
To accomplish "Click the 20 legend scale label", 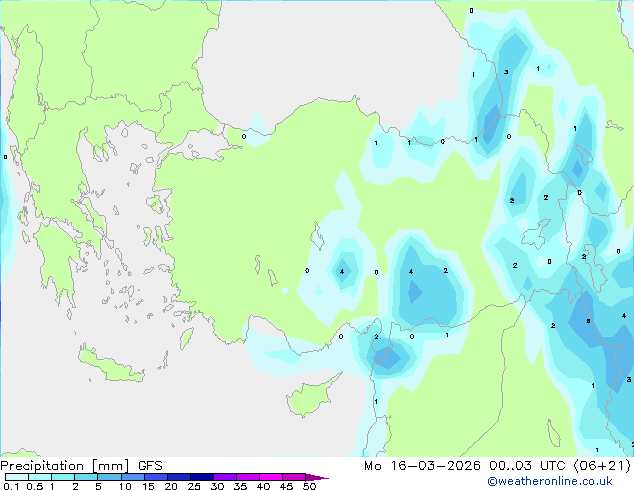I will click(x=171, y=486).
